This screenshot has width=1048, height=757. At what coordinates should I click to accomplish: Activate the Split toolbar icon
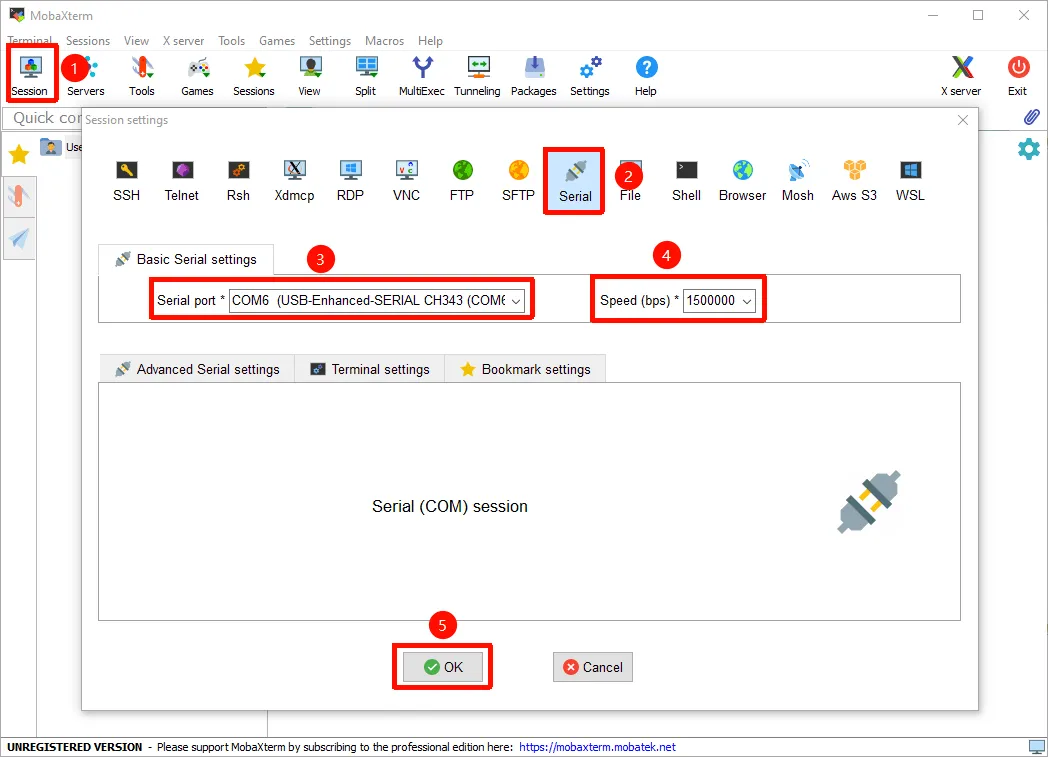tap(366, 75)
